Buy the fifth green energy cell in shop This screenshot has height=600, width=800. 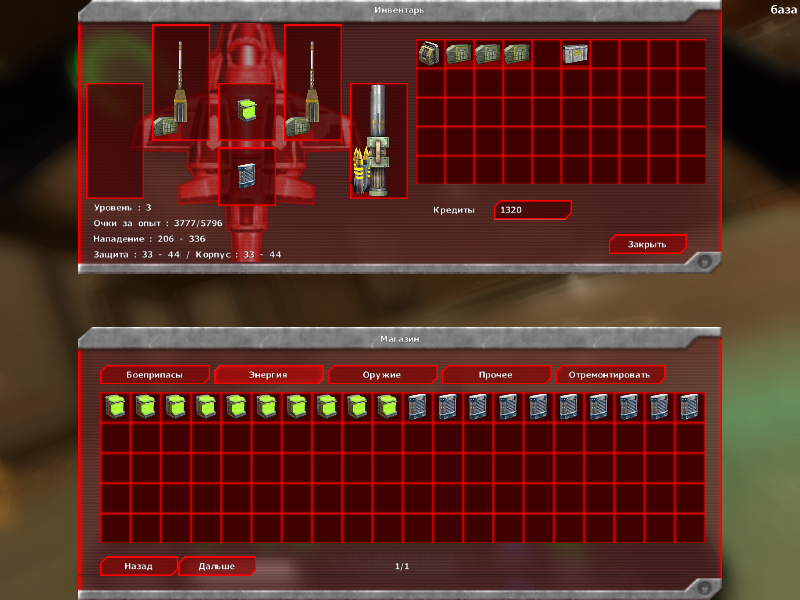[236, 407]
